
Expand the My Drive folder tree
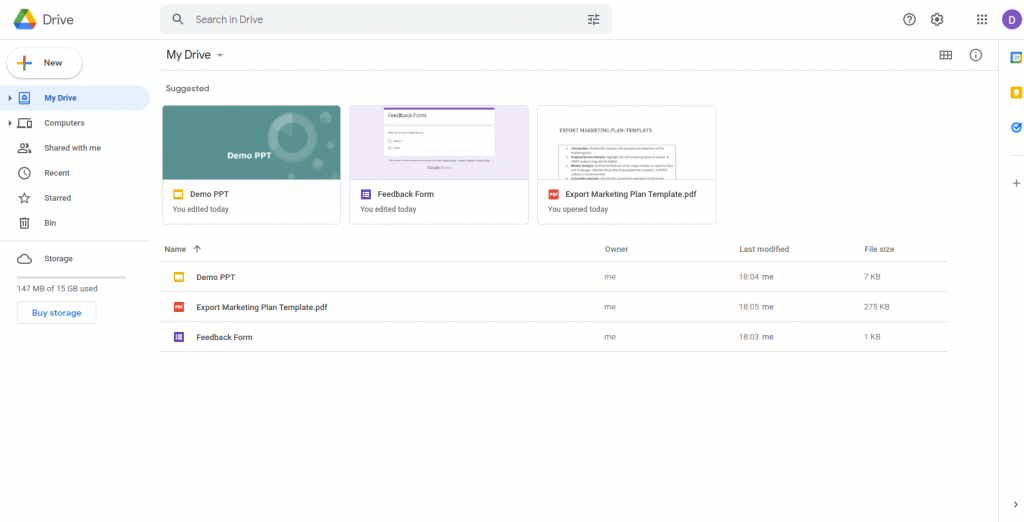pos(10,98)
